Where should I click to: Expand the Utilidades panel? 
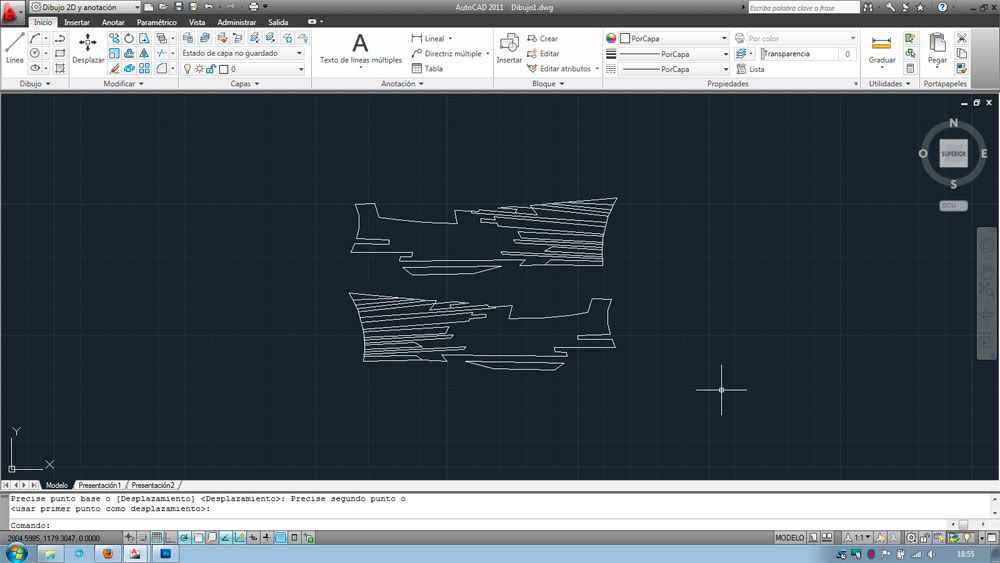coord(890,84)
